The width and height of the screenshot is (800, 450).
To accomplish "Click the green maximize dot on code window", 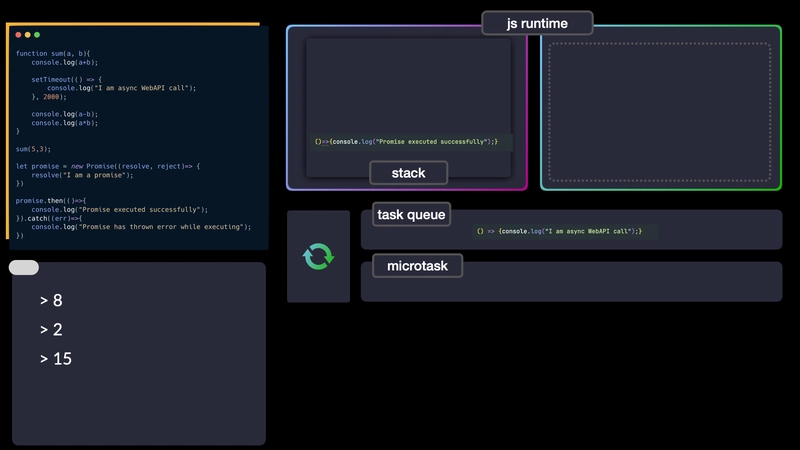I will (x=37, y=35).
